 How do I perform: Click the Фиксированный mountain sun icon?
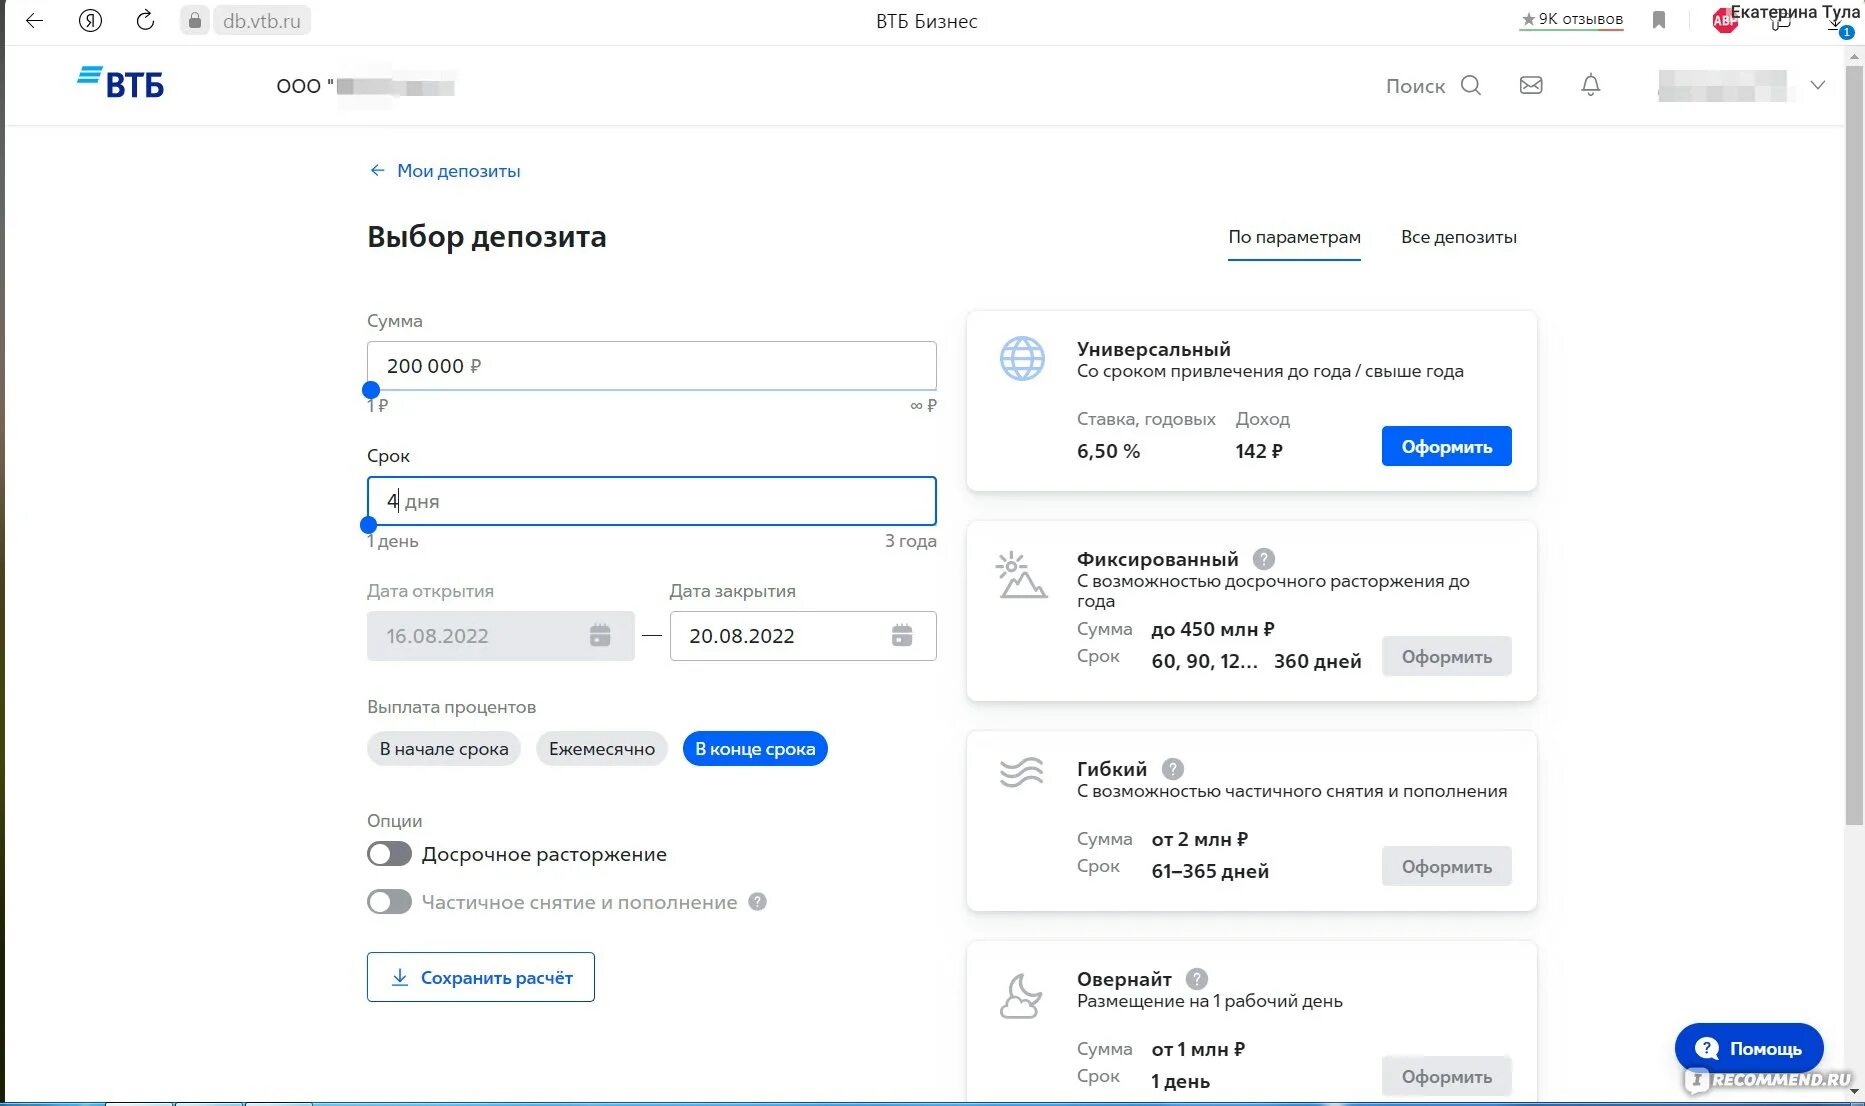coord(1021,575)
